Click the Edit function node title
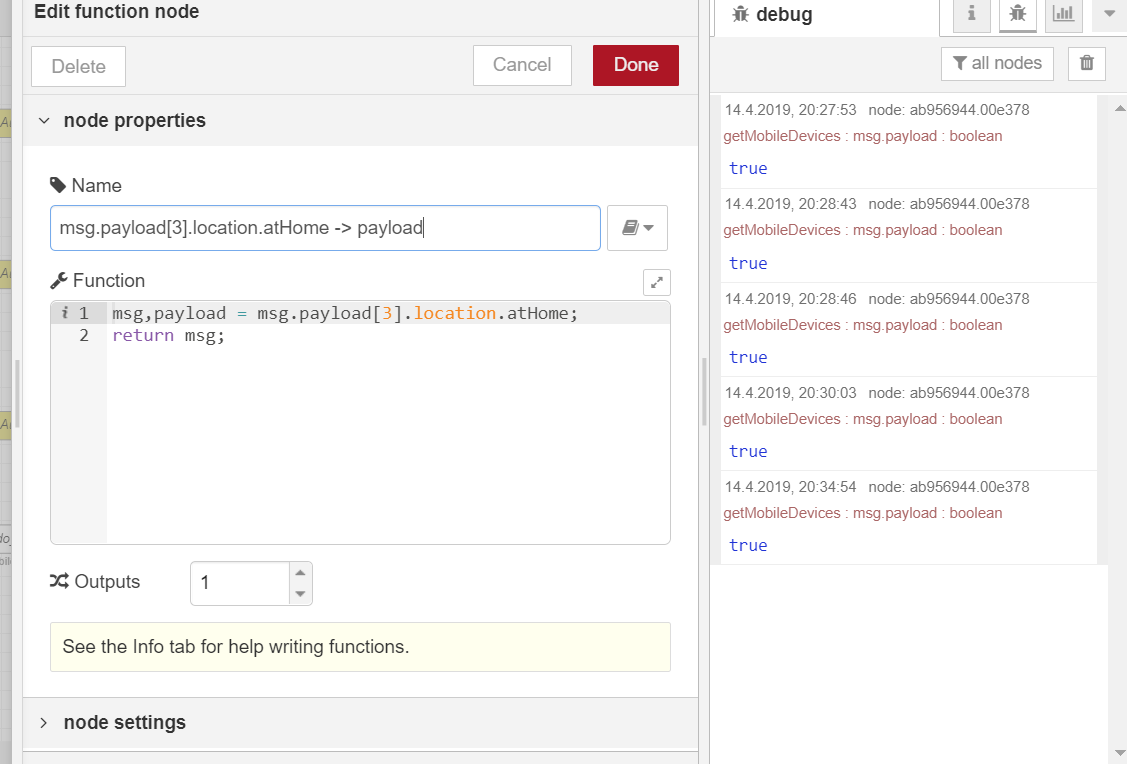The height and width of the screenshot is (764, 1127). (116, 11)
